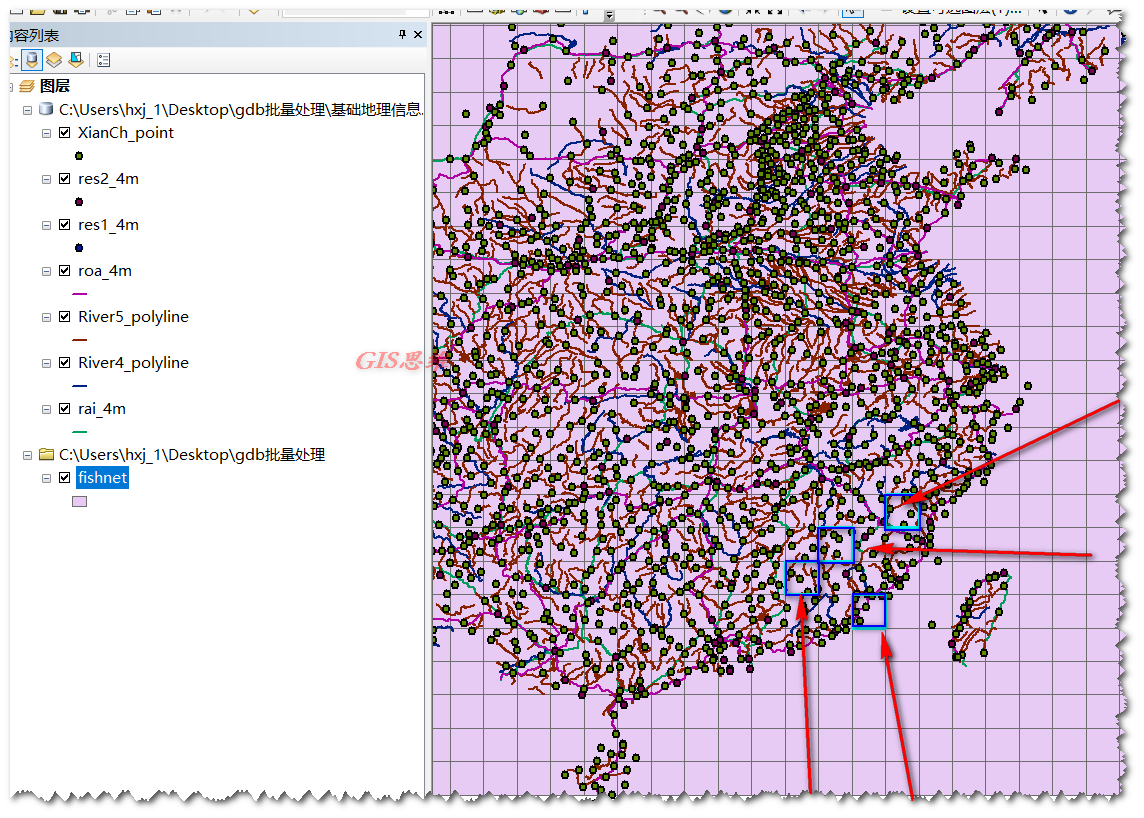Open the toolbar overflow dropdown arrow
The width and height of the screenshot is (1144, 818).
tap(609, 10)
